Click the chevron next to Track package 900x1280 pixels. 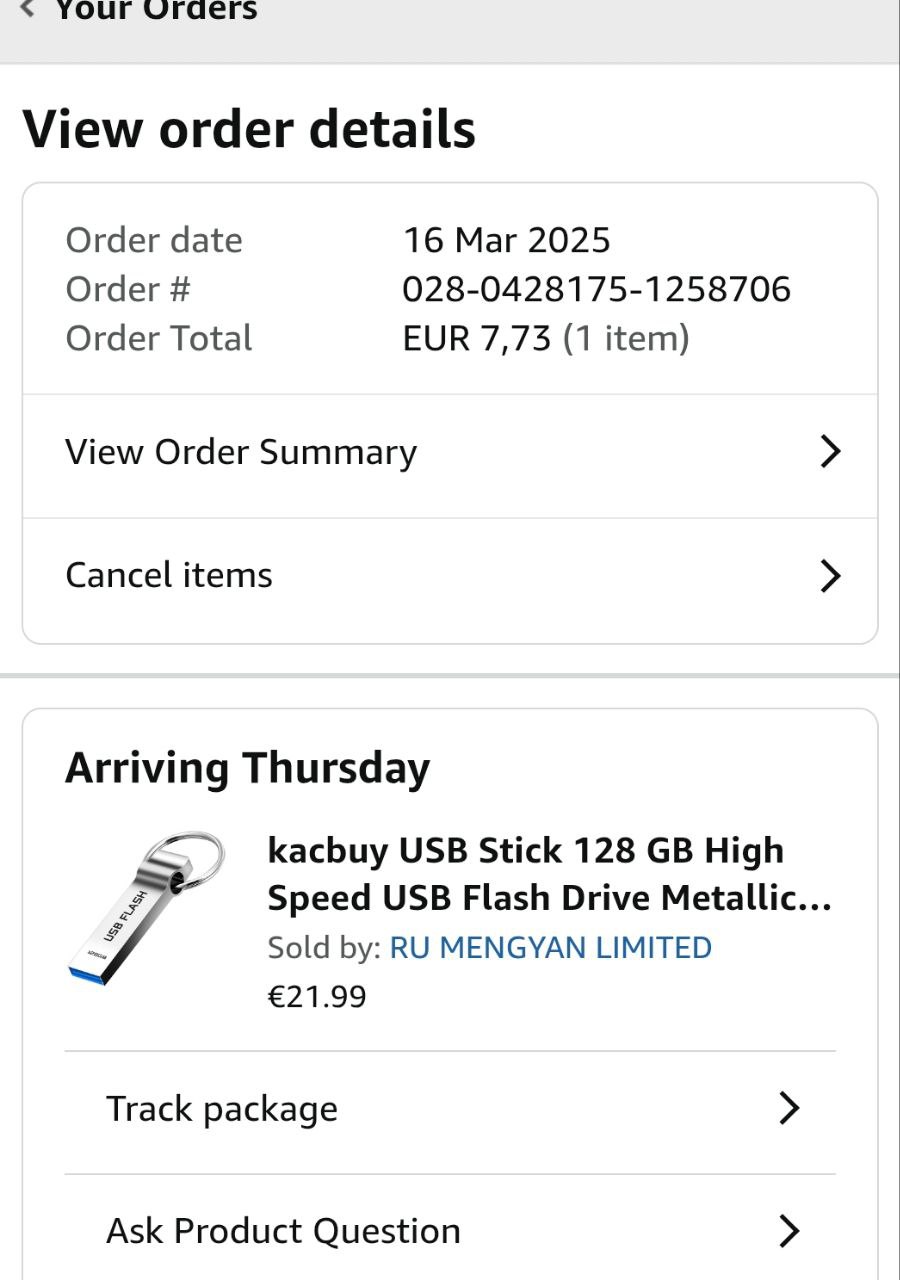[789, 1108]
